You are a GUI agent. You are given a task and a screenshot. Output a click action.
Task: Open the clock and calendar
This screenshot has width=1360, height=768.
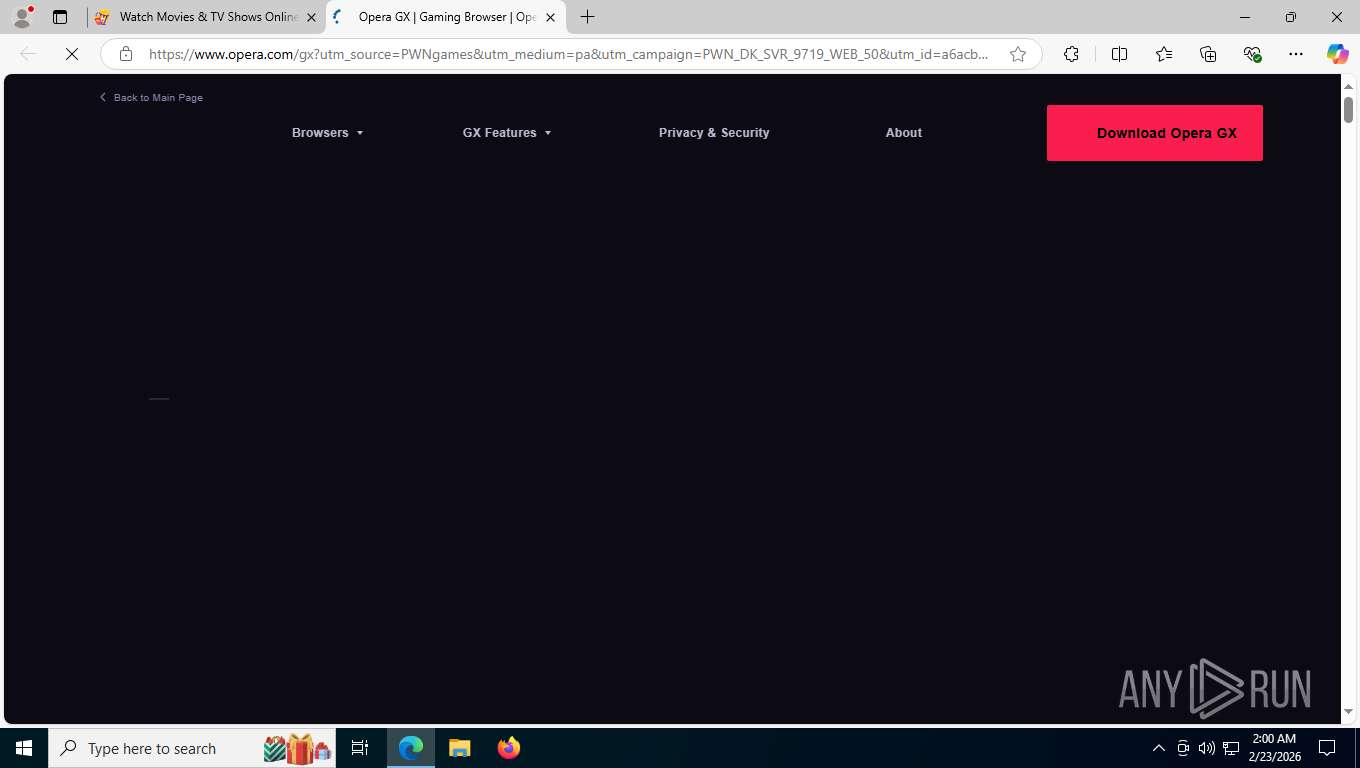pyautogui.click(x=1274, y=748)
